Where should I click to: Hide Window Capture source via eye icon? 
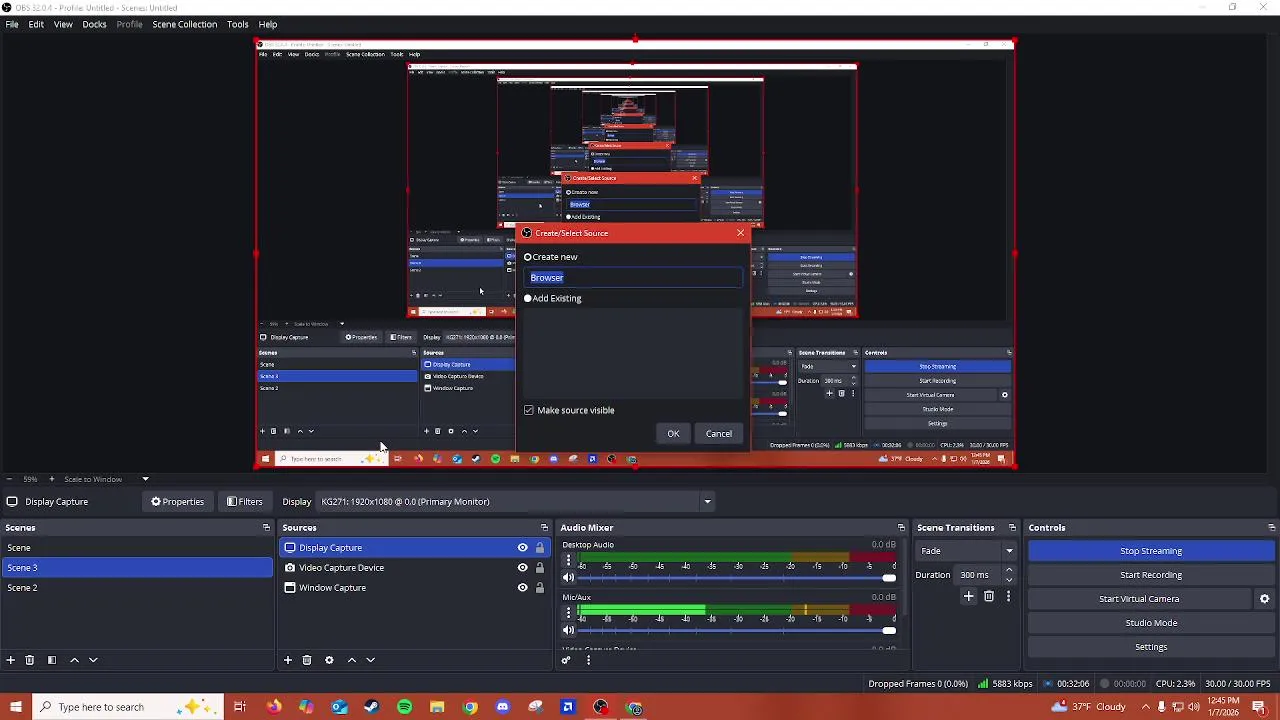point(522,588)
